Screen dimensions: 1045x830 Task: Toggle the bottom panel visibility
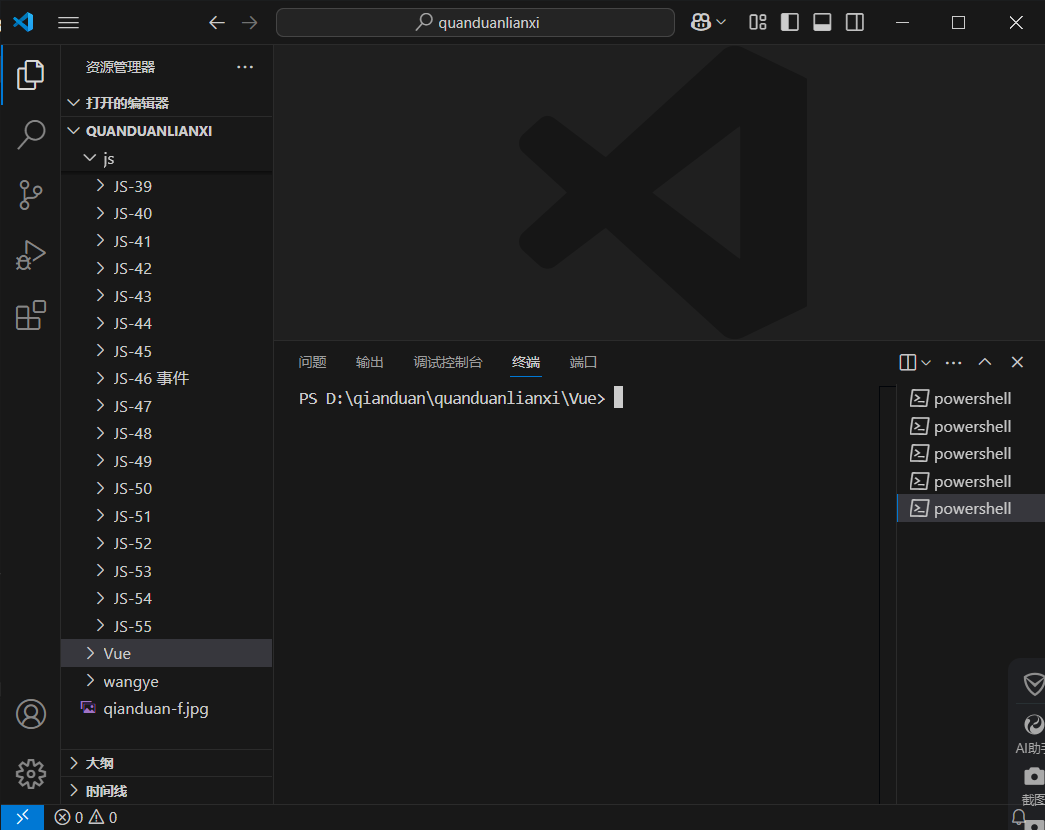tap(822, 23)
